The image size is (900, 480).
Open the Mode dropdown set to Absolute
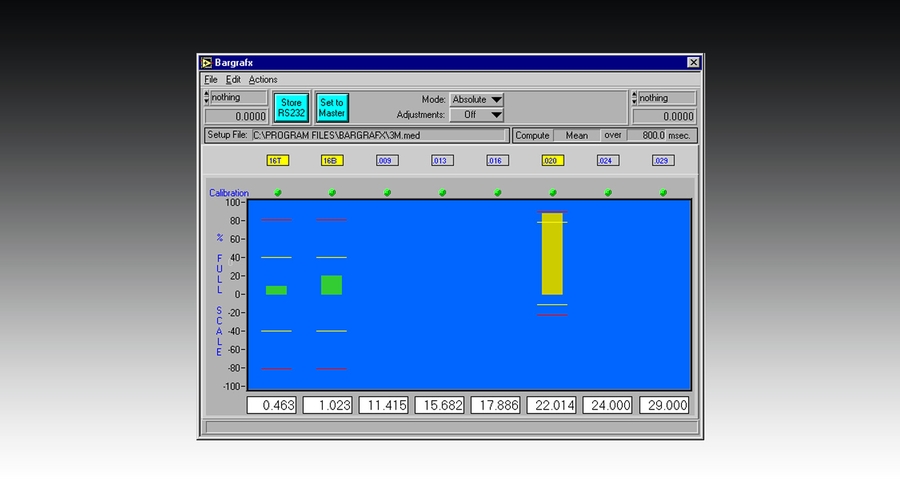point(477,100)
